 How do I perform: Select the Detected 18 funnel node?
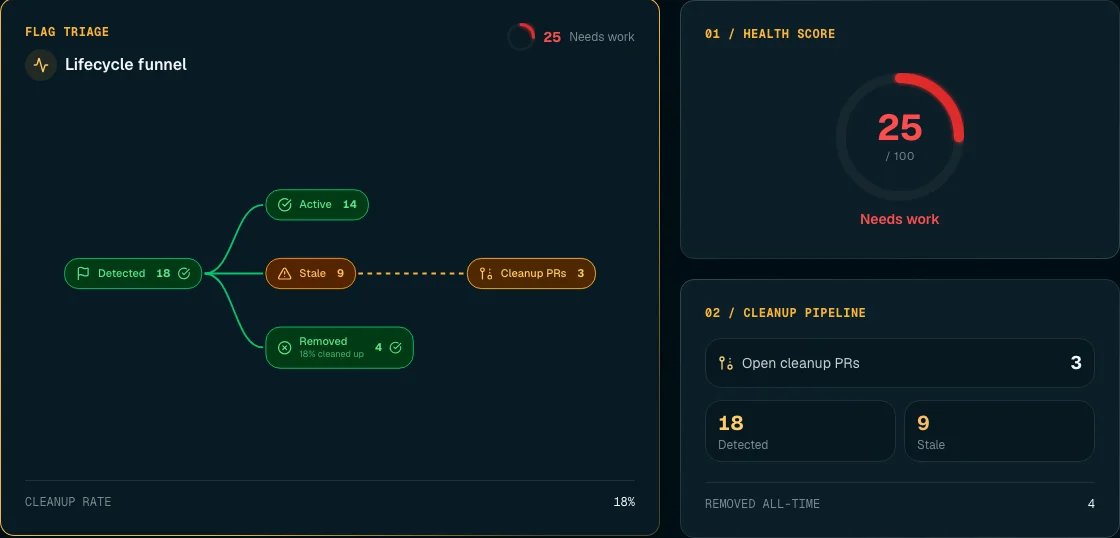(x=133, y=274)
